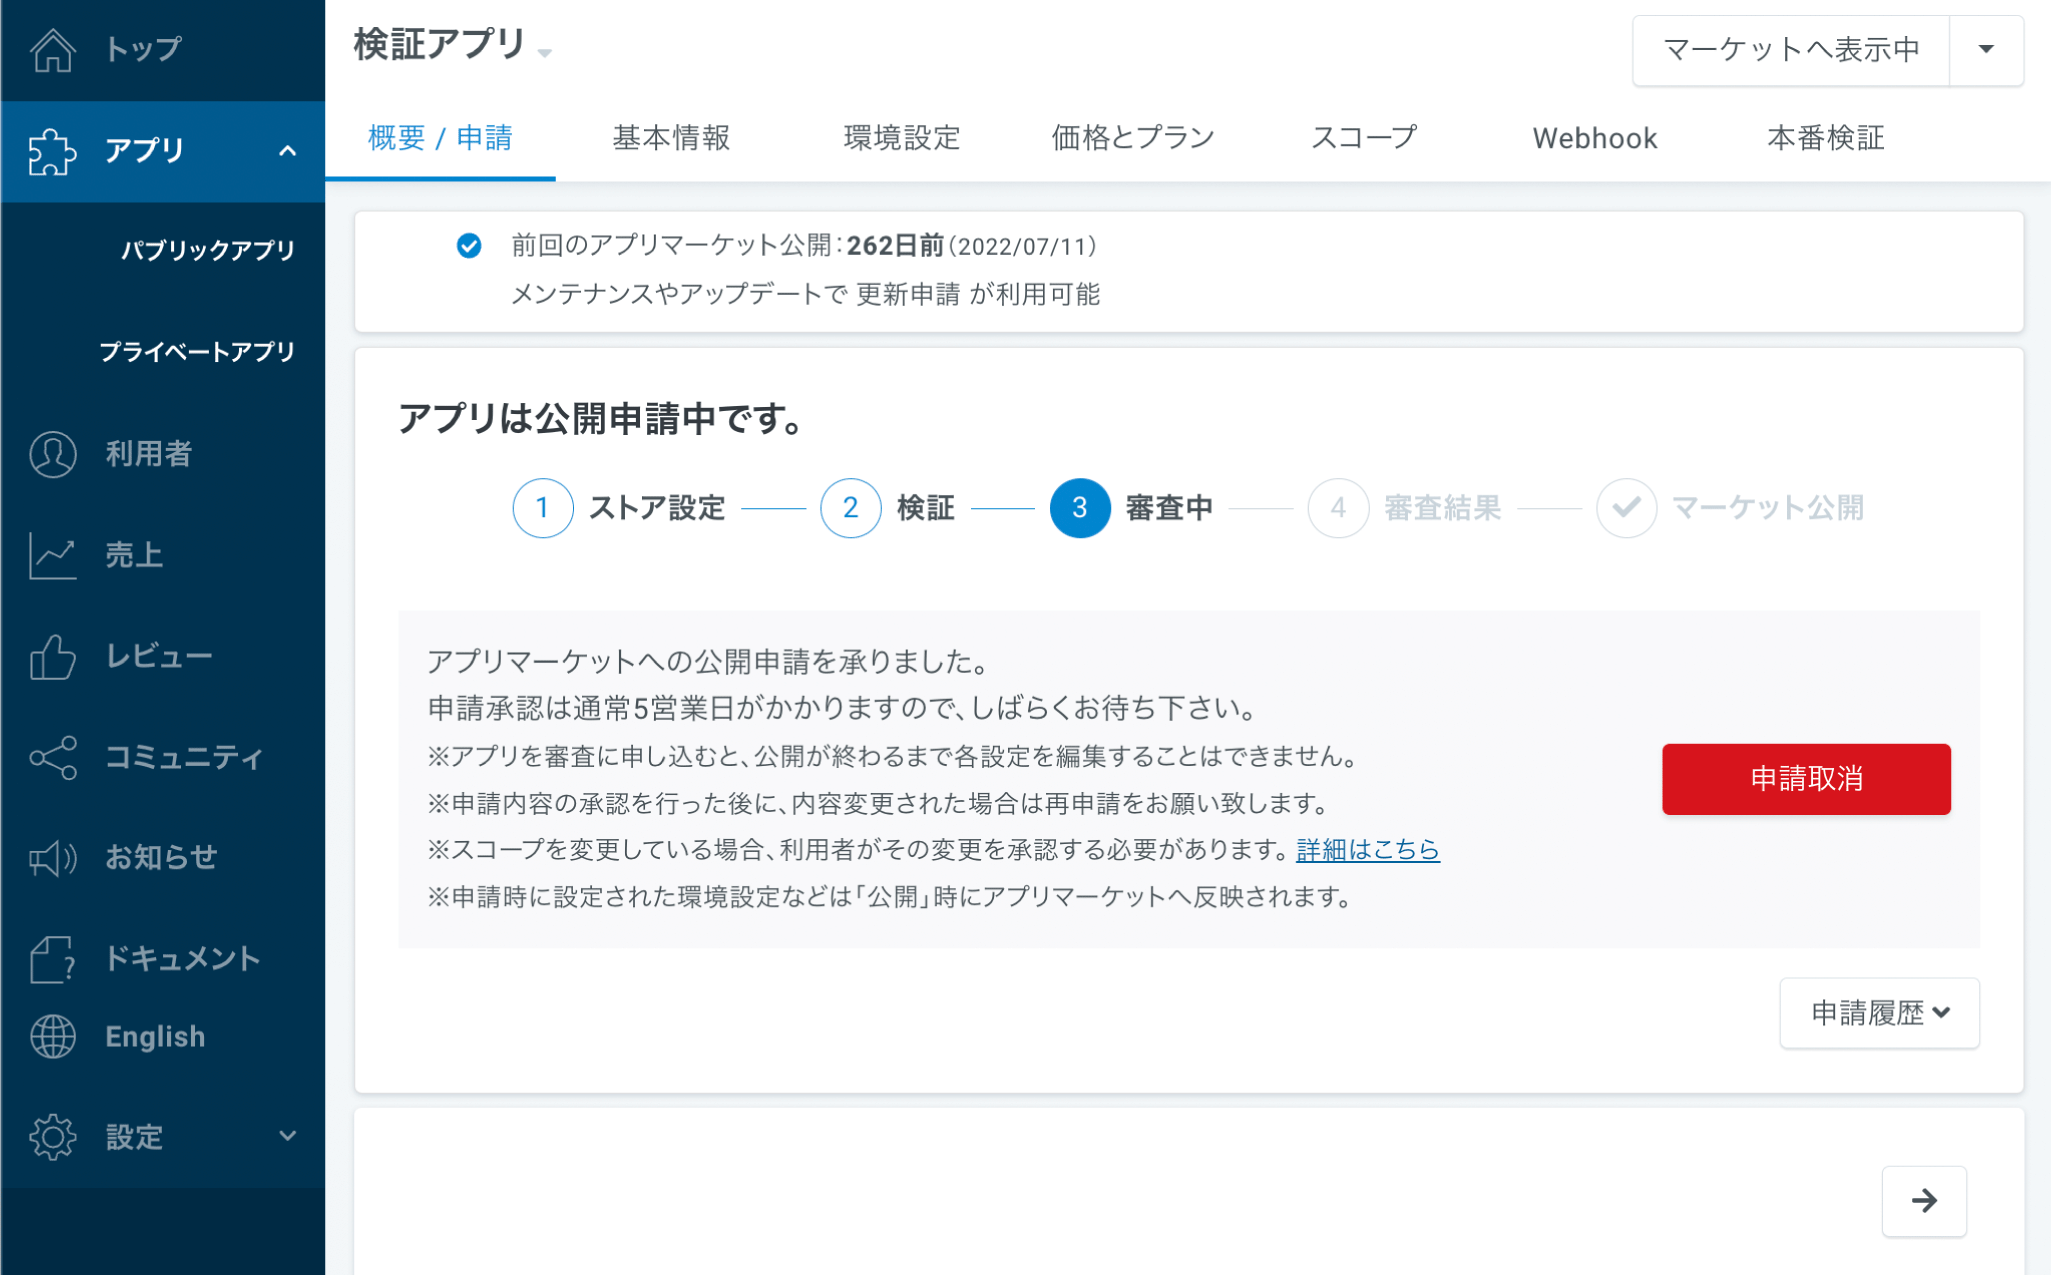Click the ドキュメント document icon
Viewport: 2051px width, 1275px height.
[x=53, y=959]
